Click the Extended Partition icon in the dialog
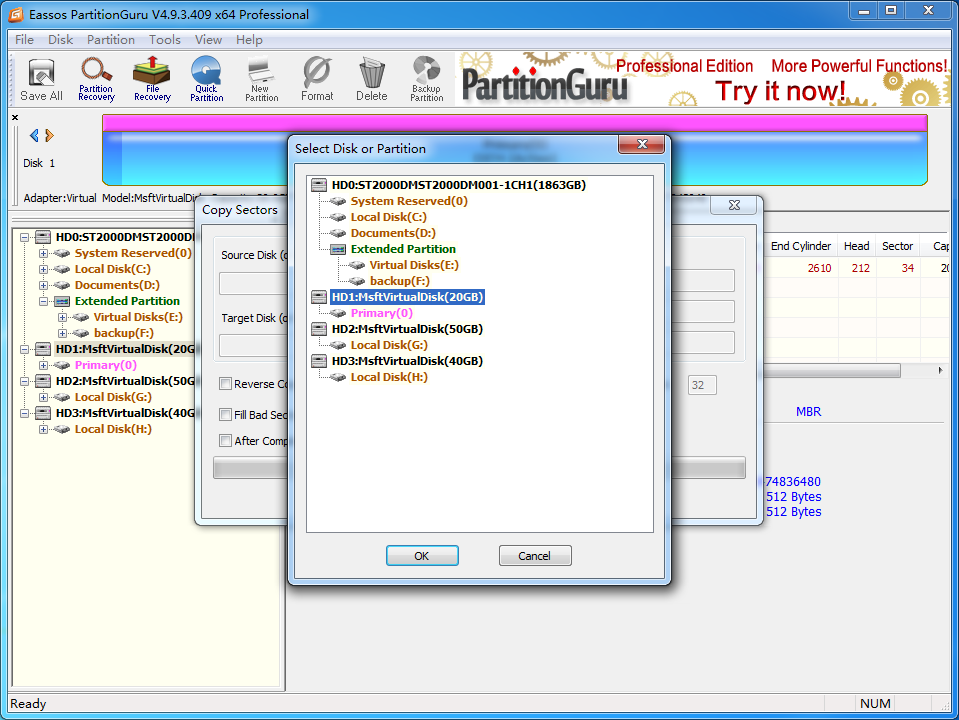Viewport: 959px width, 720px height. pyautogui.click(x=338, y=249)
